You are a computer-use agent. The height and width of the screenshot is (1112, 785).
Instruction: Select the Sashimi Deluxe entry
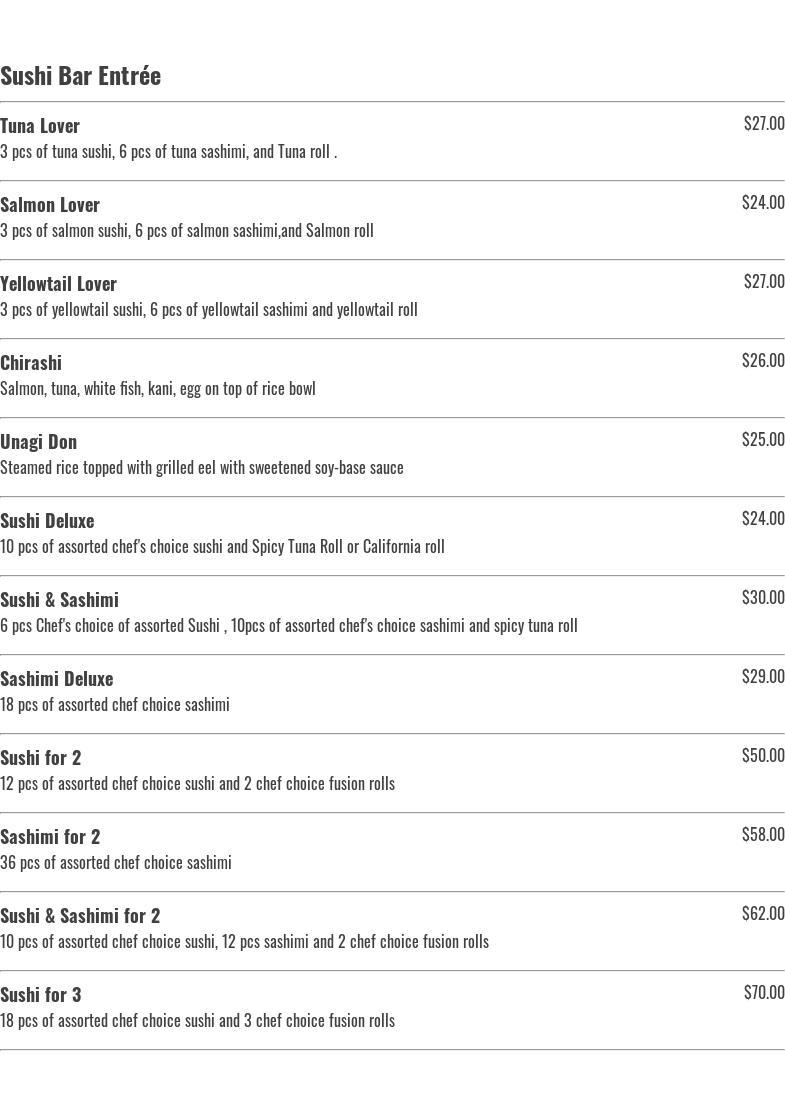click(x=57, y=679)
